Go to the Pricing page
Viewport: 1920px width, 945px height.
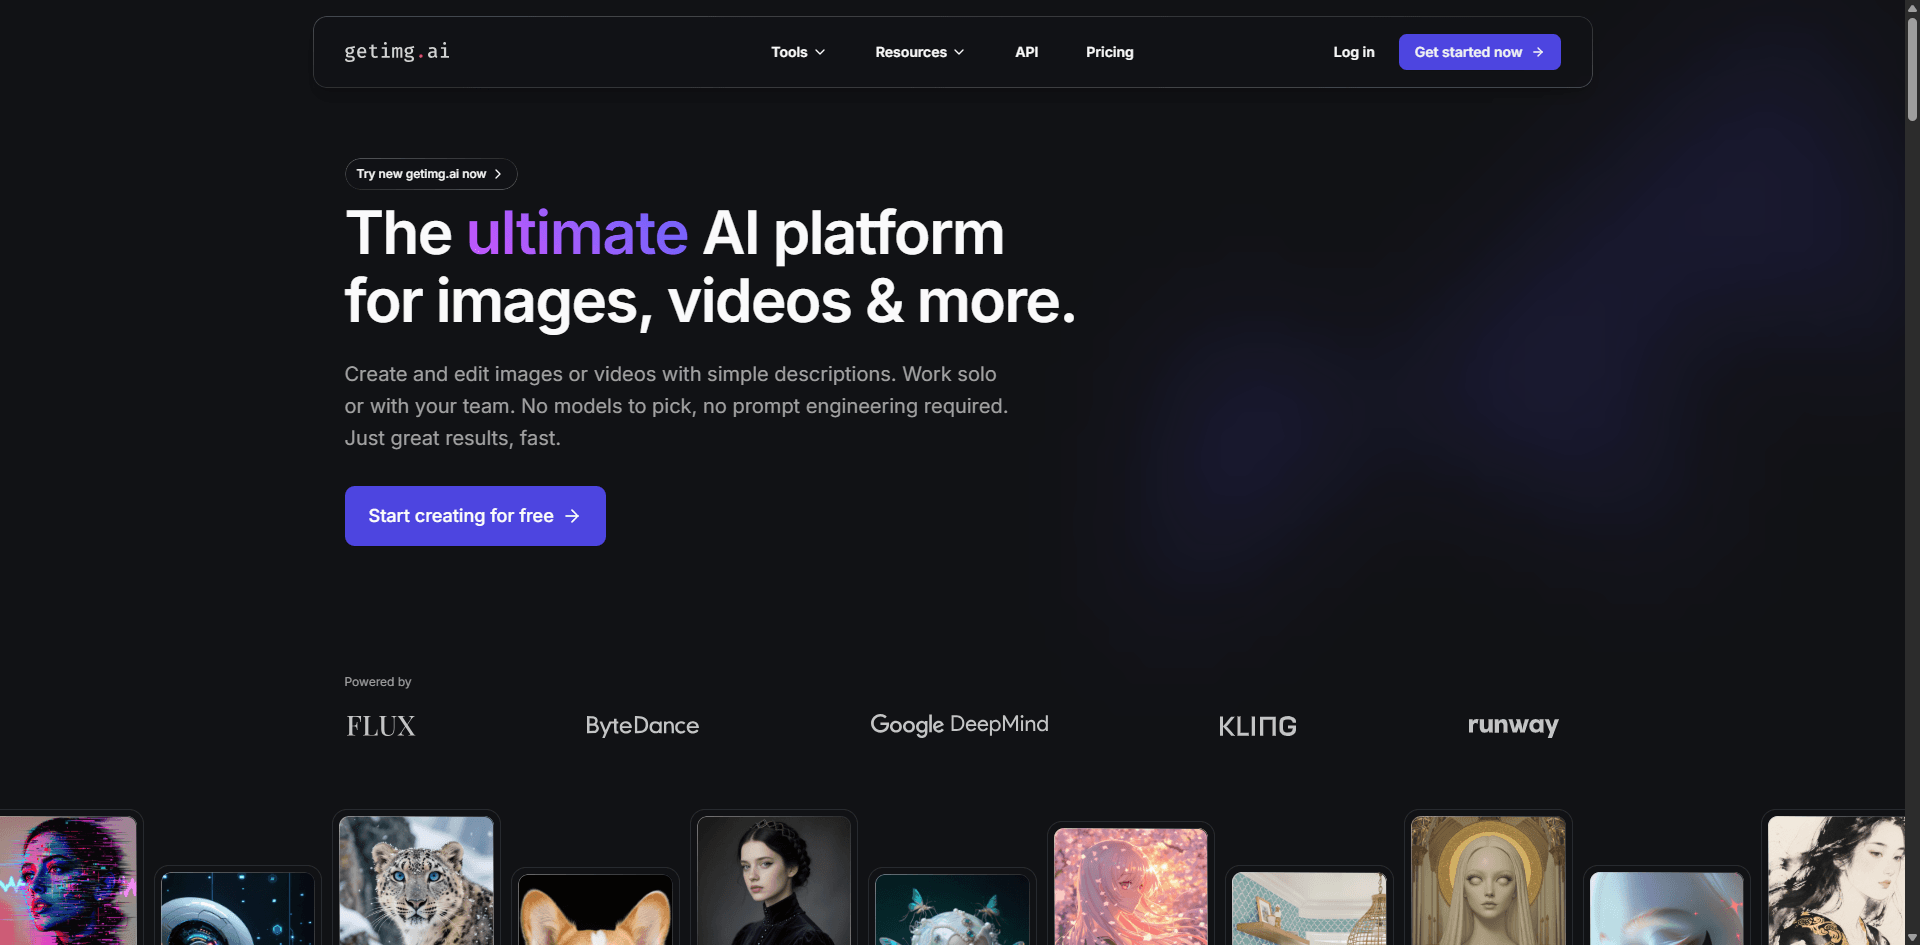1109,52
